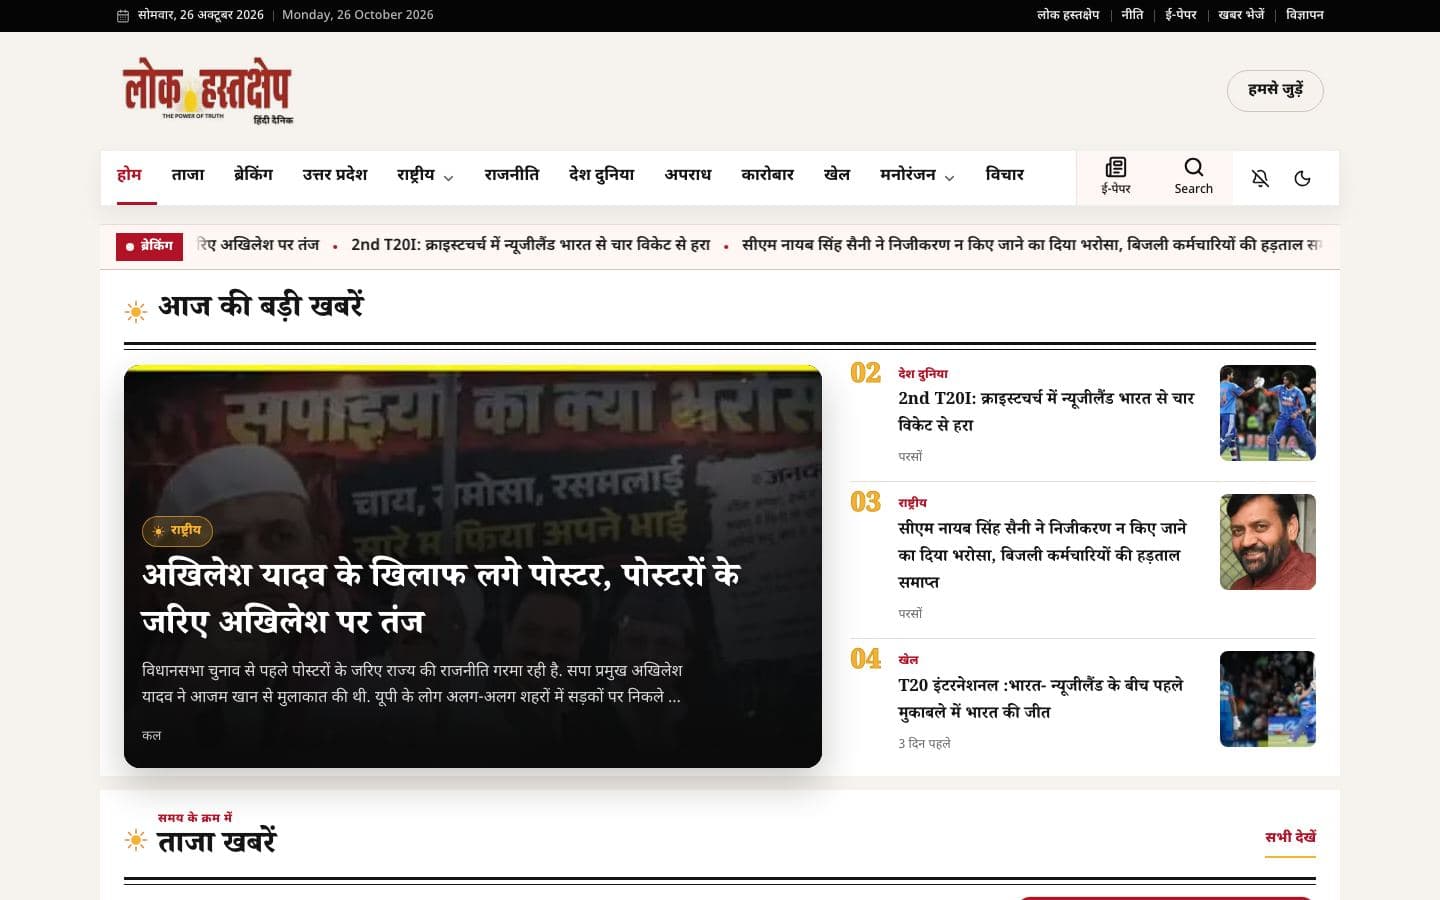The width and height of the screenshot is (1440, 900).
Task: Click the red ब्रेकिंग ticker badge
Action: pos(149,246)
